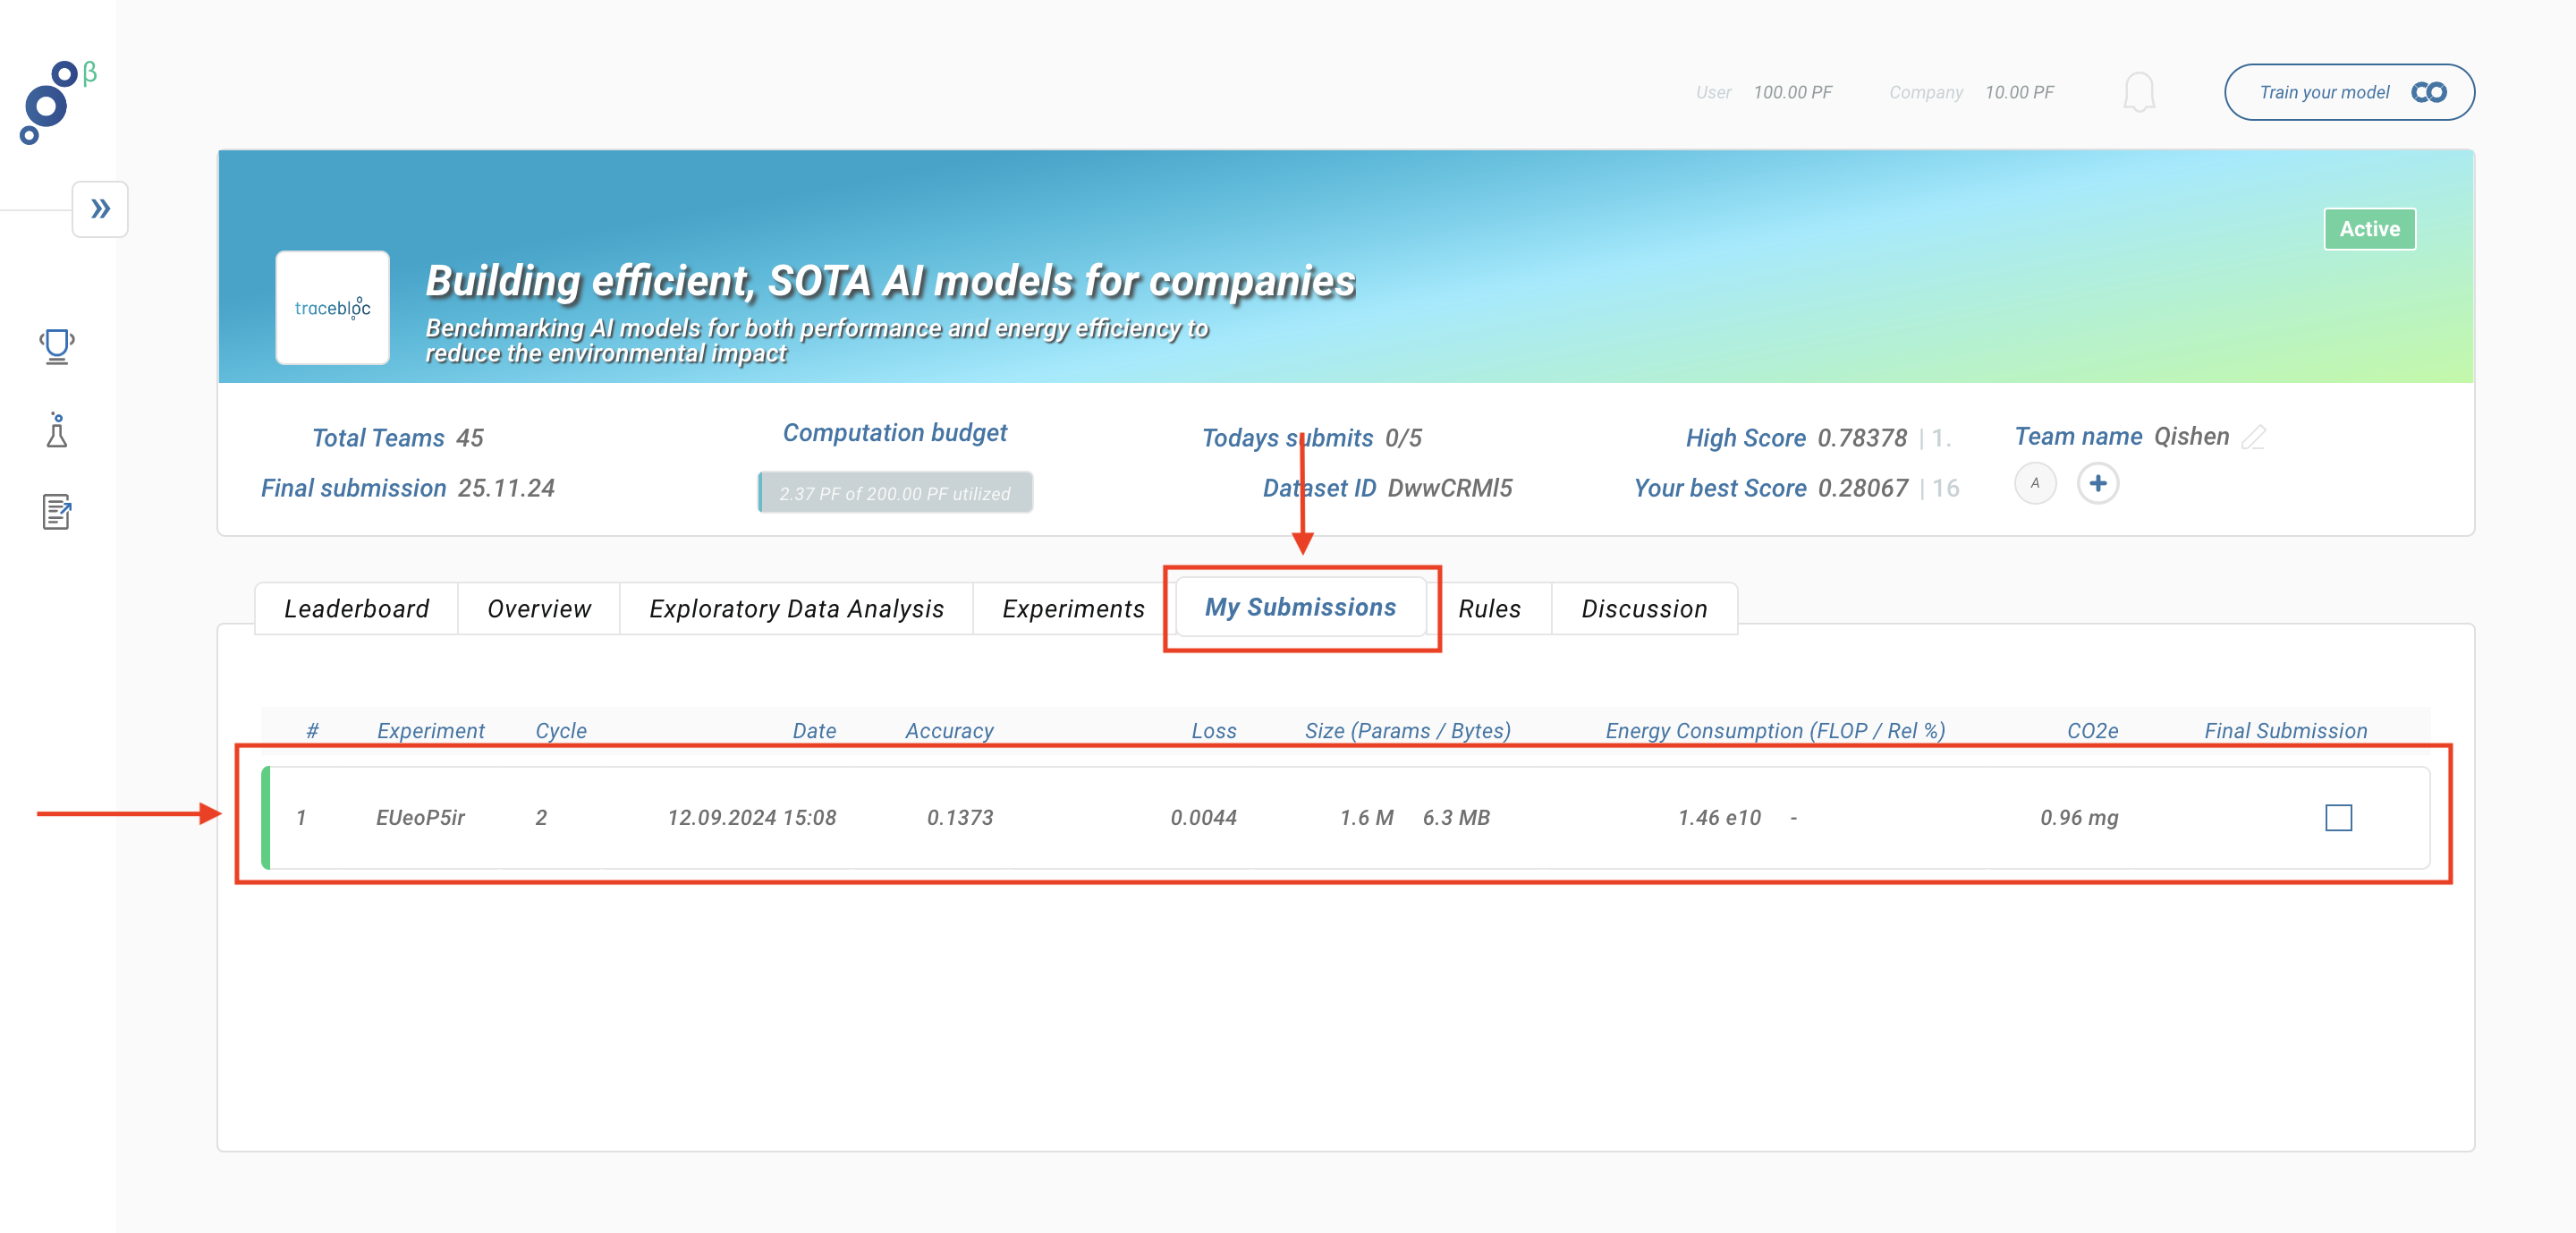Switch to the Leaderboard tab
The image size is (2576, 1233).
tap(353, 608)
